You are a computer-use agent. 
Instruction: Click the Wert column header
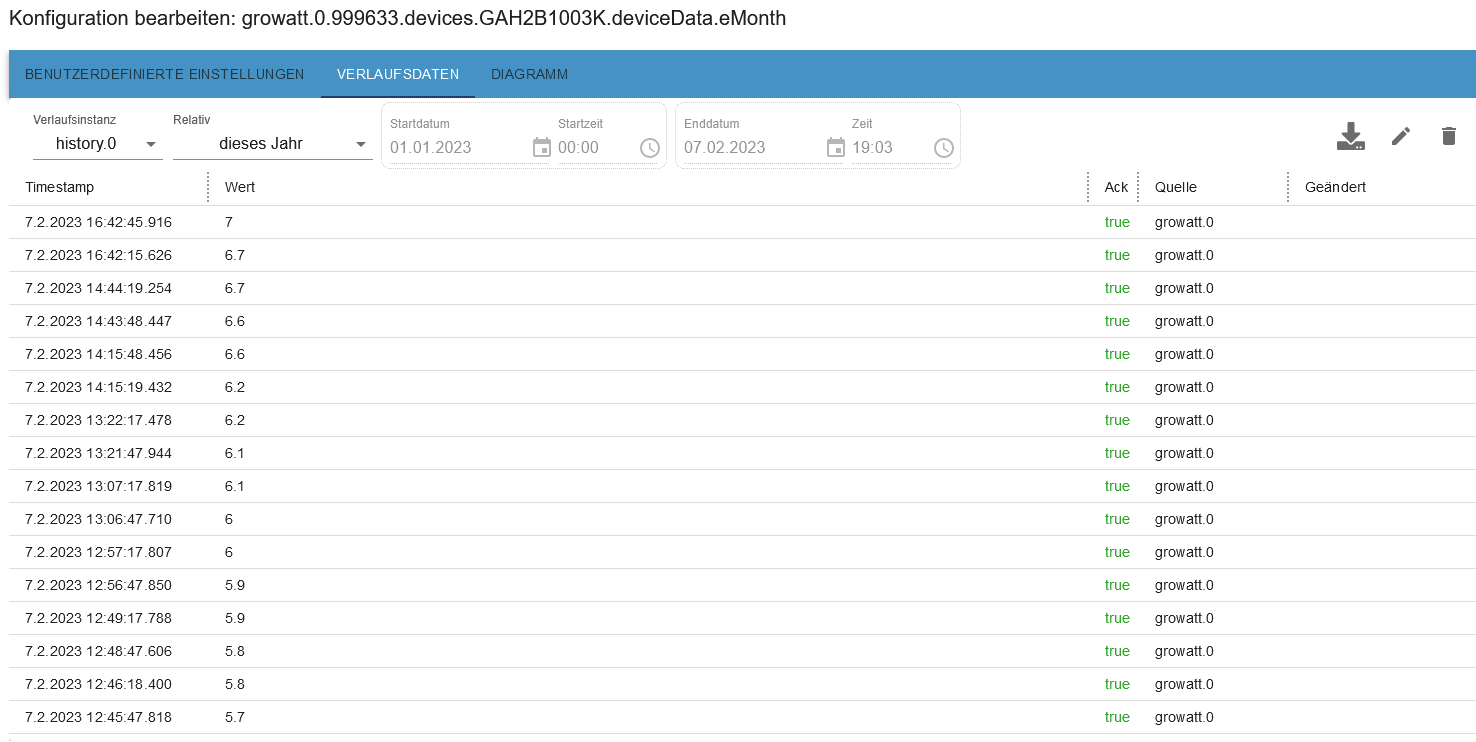(x=240, y=187)
